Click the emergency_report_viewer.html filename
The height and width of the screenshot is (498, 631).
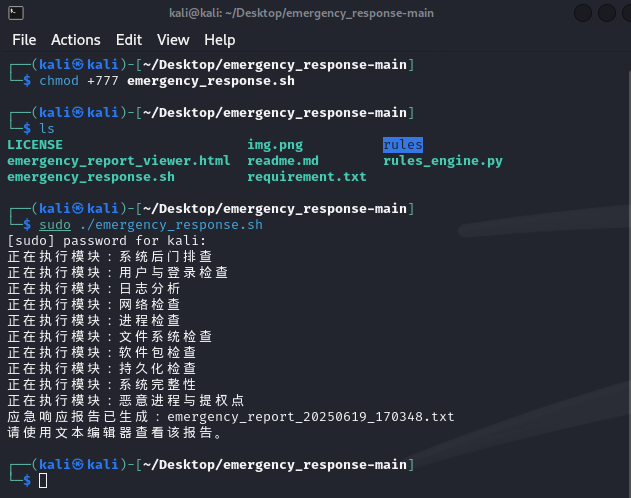point(119,161)
